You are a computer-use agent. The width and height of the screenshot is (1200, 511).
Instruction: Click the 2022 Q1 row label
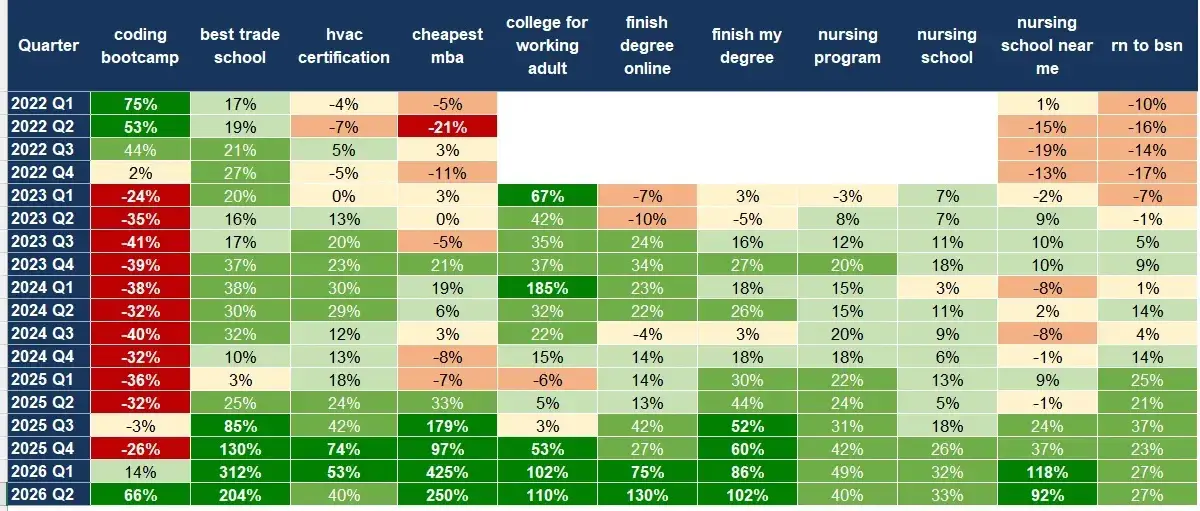point(48,104)
